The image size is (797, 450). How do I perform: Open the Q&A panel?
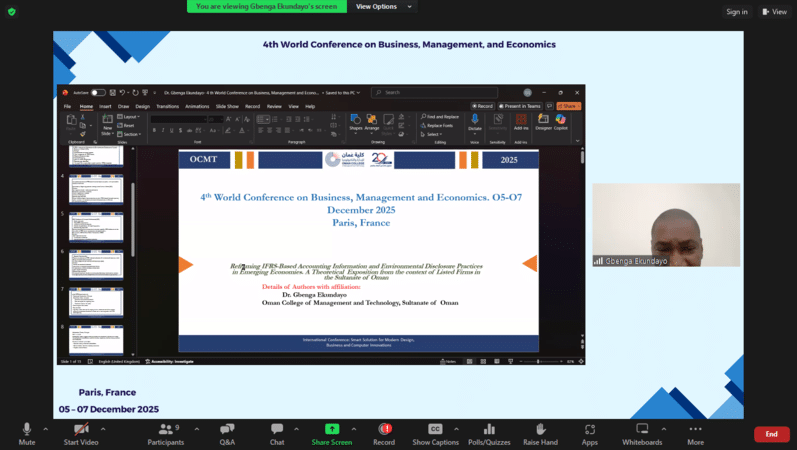(x=227, y=429)
